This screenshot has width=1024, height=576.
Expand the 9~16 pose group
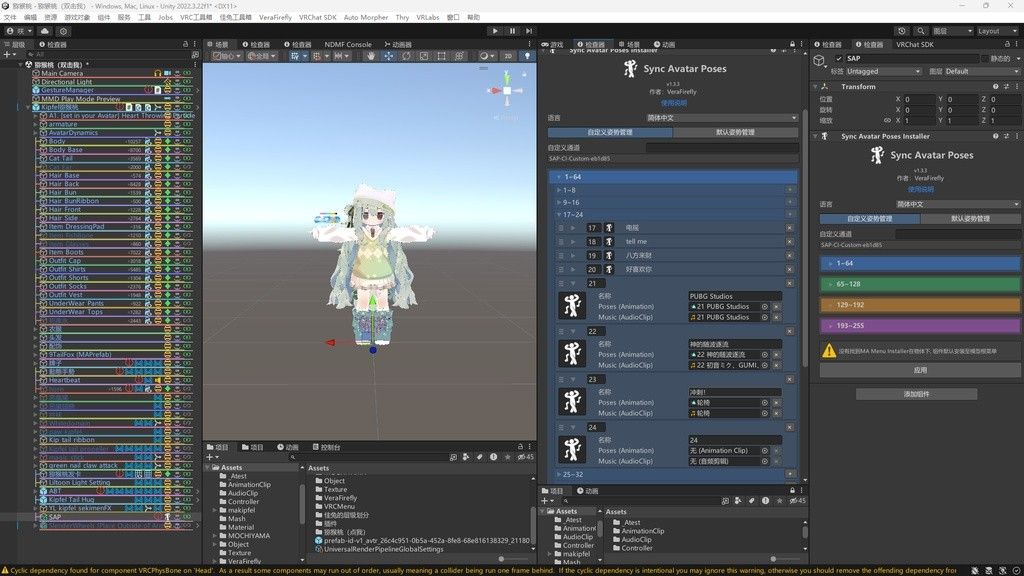559,202
